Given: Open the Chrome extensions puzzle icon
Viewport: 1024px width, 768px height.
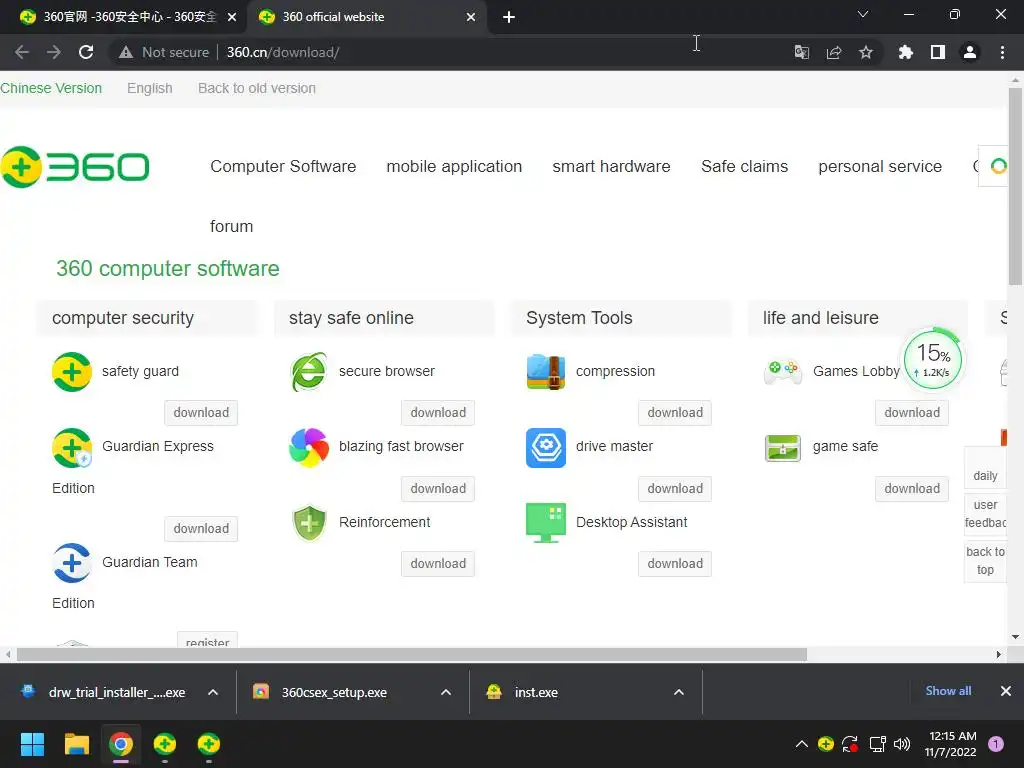Looking at the screenshot, I should (906, 52).
